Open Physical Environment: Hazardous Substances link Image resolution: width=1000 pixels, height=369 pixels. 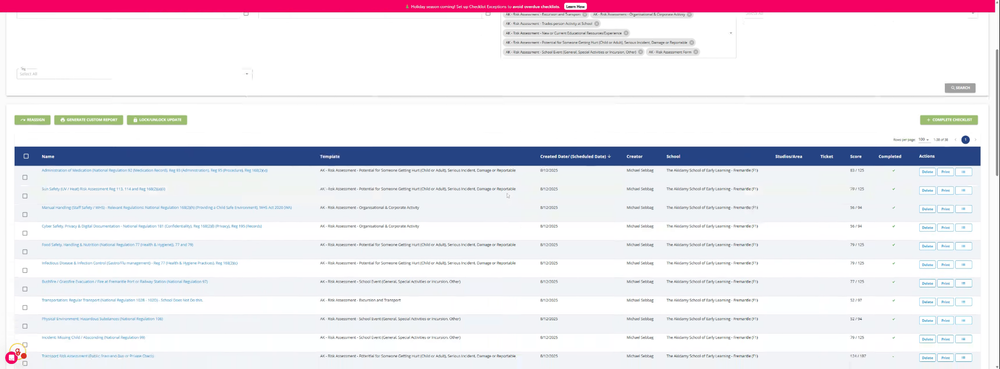tap(102, 319)
